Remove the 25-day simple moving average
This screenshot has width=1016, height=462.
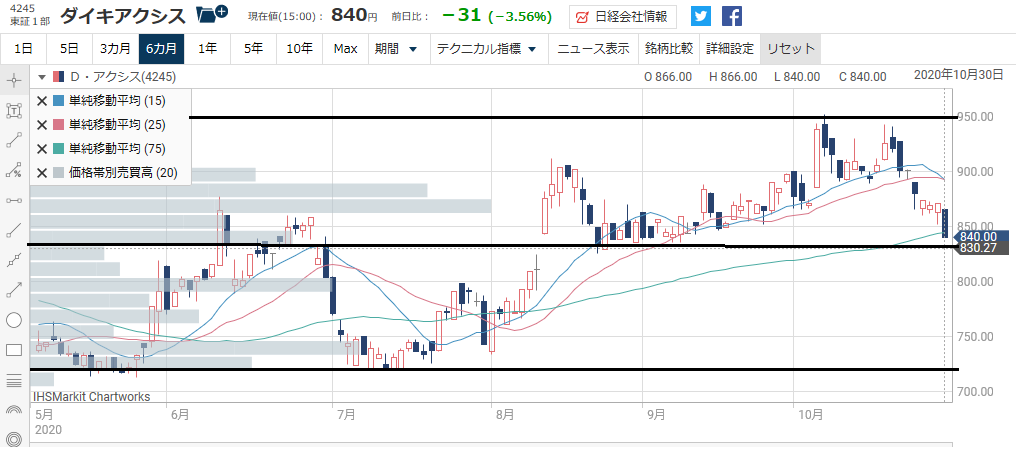[x=42, y=125]
